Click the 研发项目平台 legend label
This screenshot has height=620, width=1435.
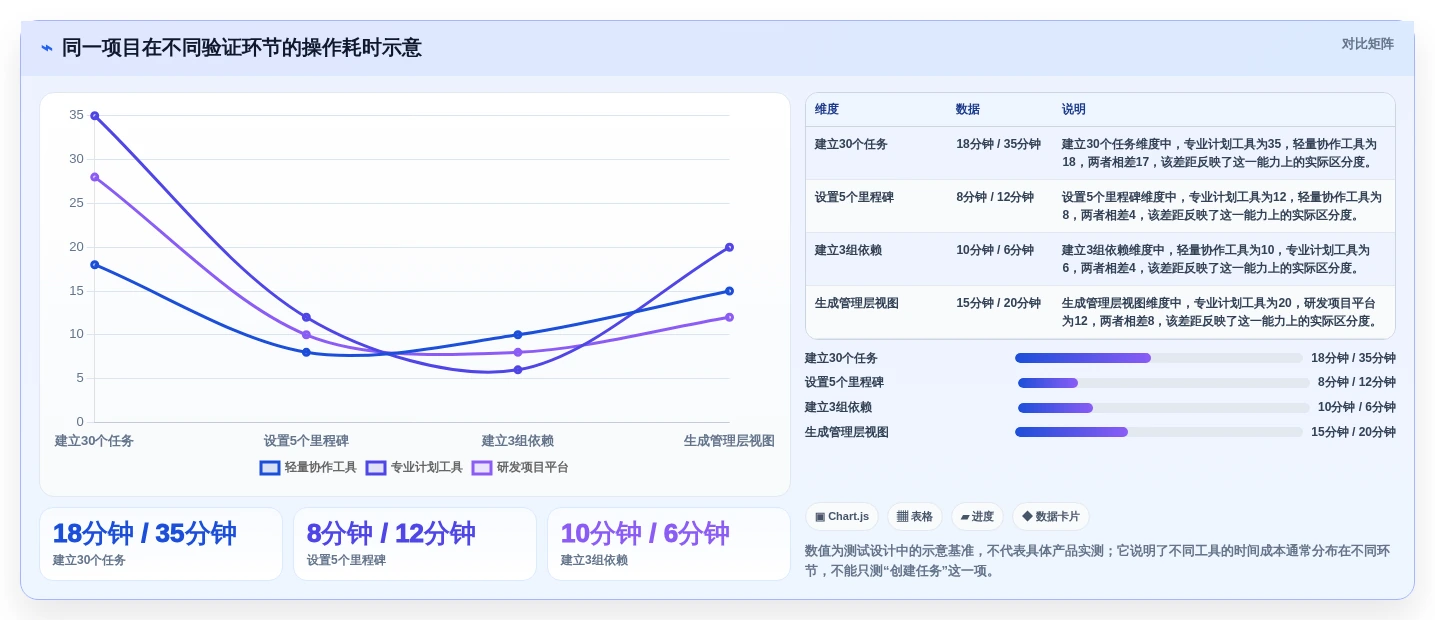pyautogui.click(x=532, y=467)
